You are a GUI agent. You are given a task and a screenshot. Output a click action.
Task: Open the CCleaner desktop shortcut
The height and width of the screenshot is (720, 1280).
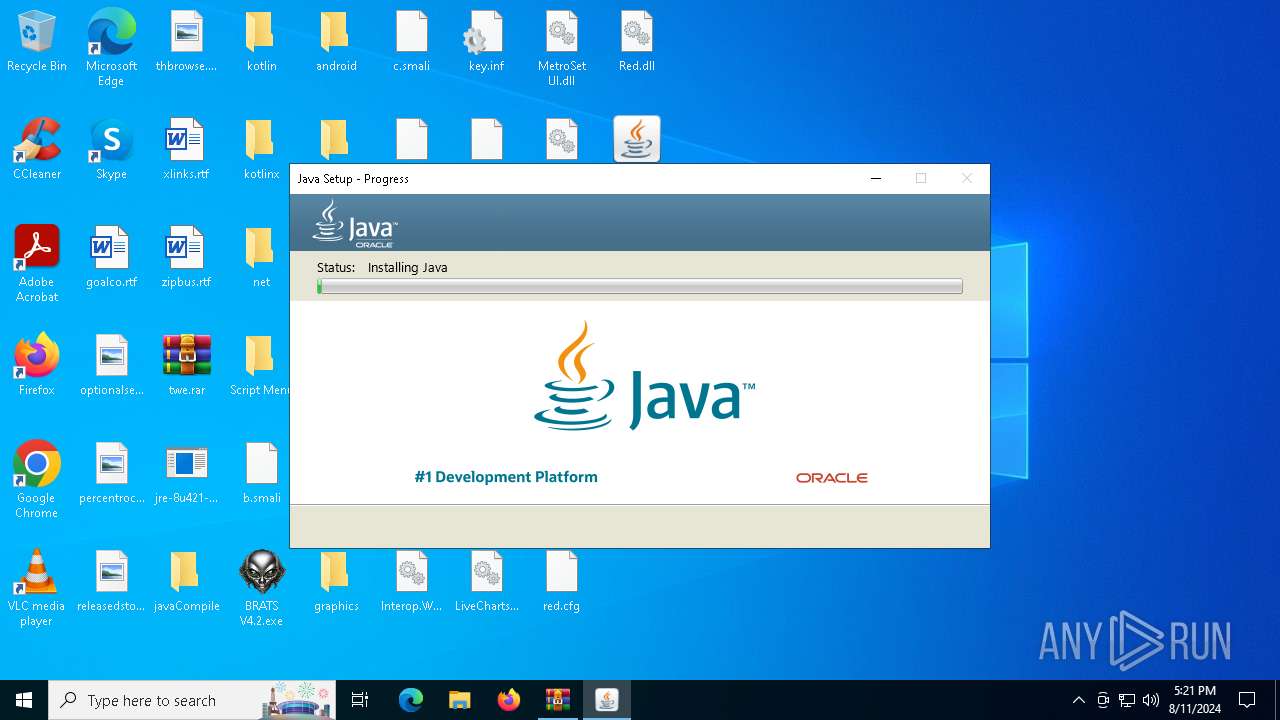tap(37, 150)
